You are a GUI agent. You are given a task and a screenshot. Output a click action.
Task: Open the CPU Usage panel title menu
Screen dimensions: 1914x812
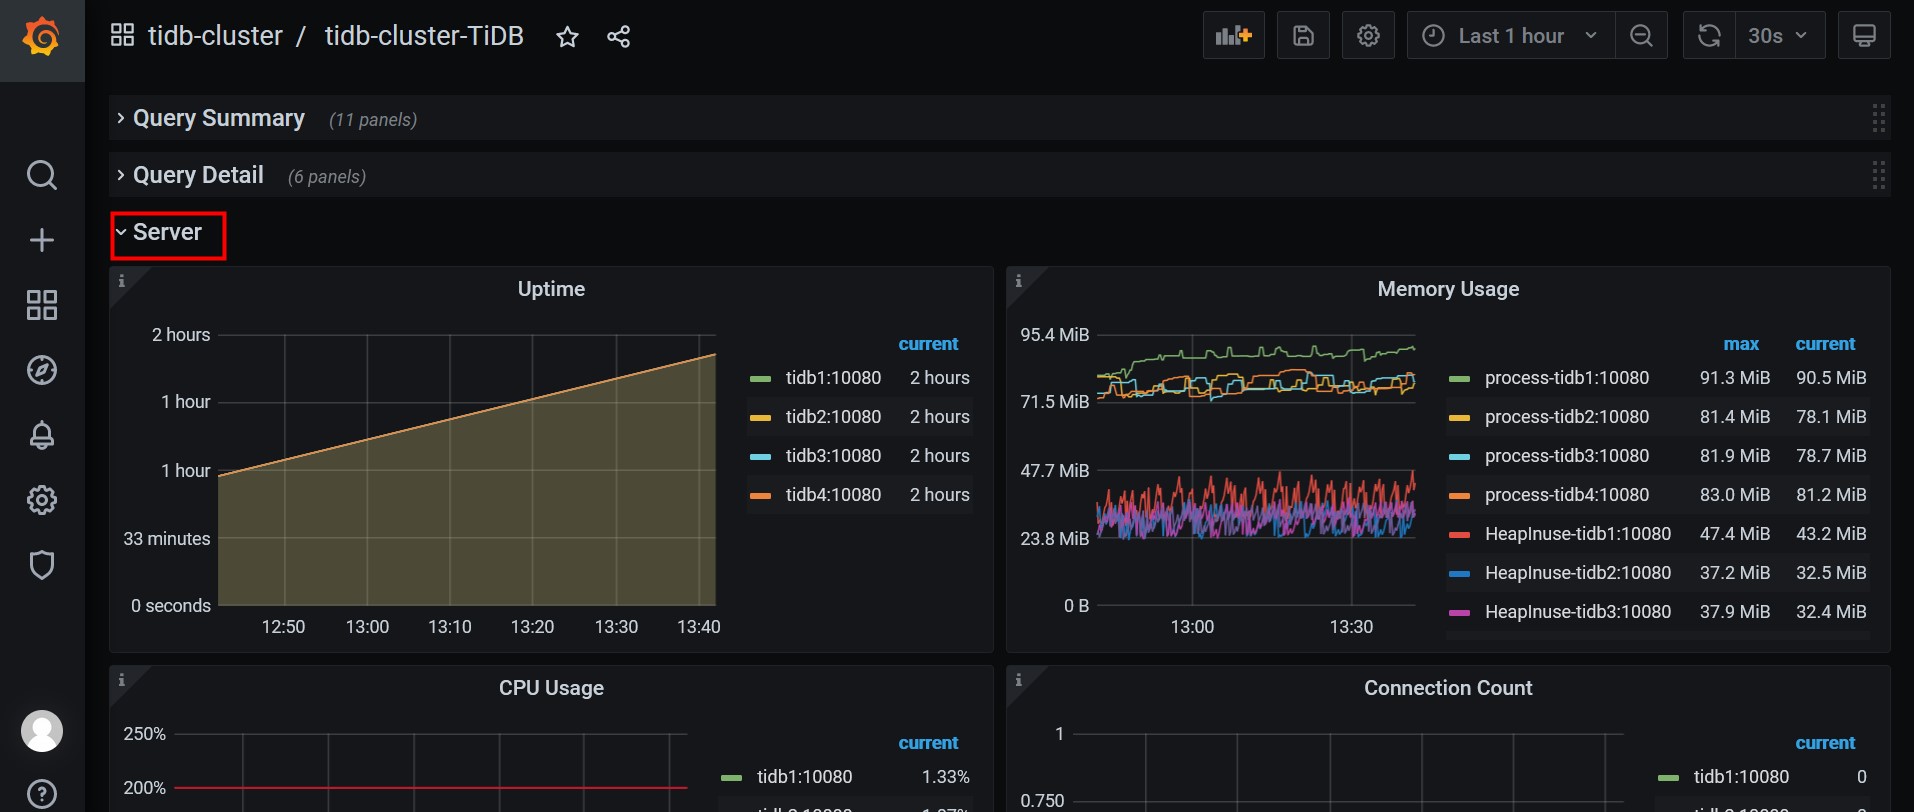551,688
